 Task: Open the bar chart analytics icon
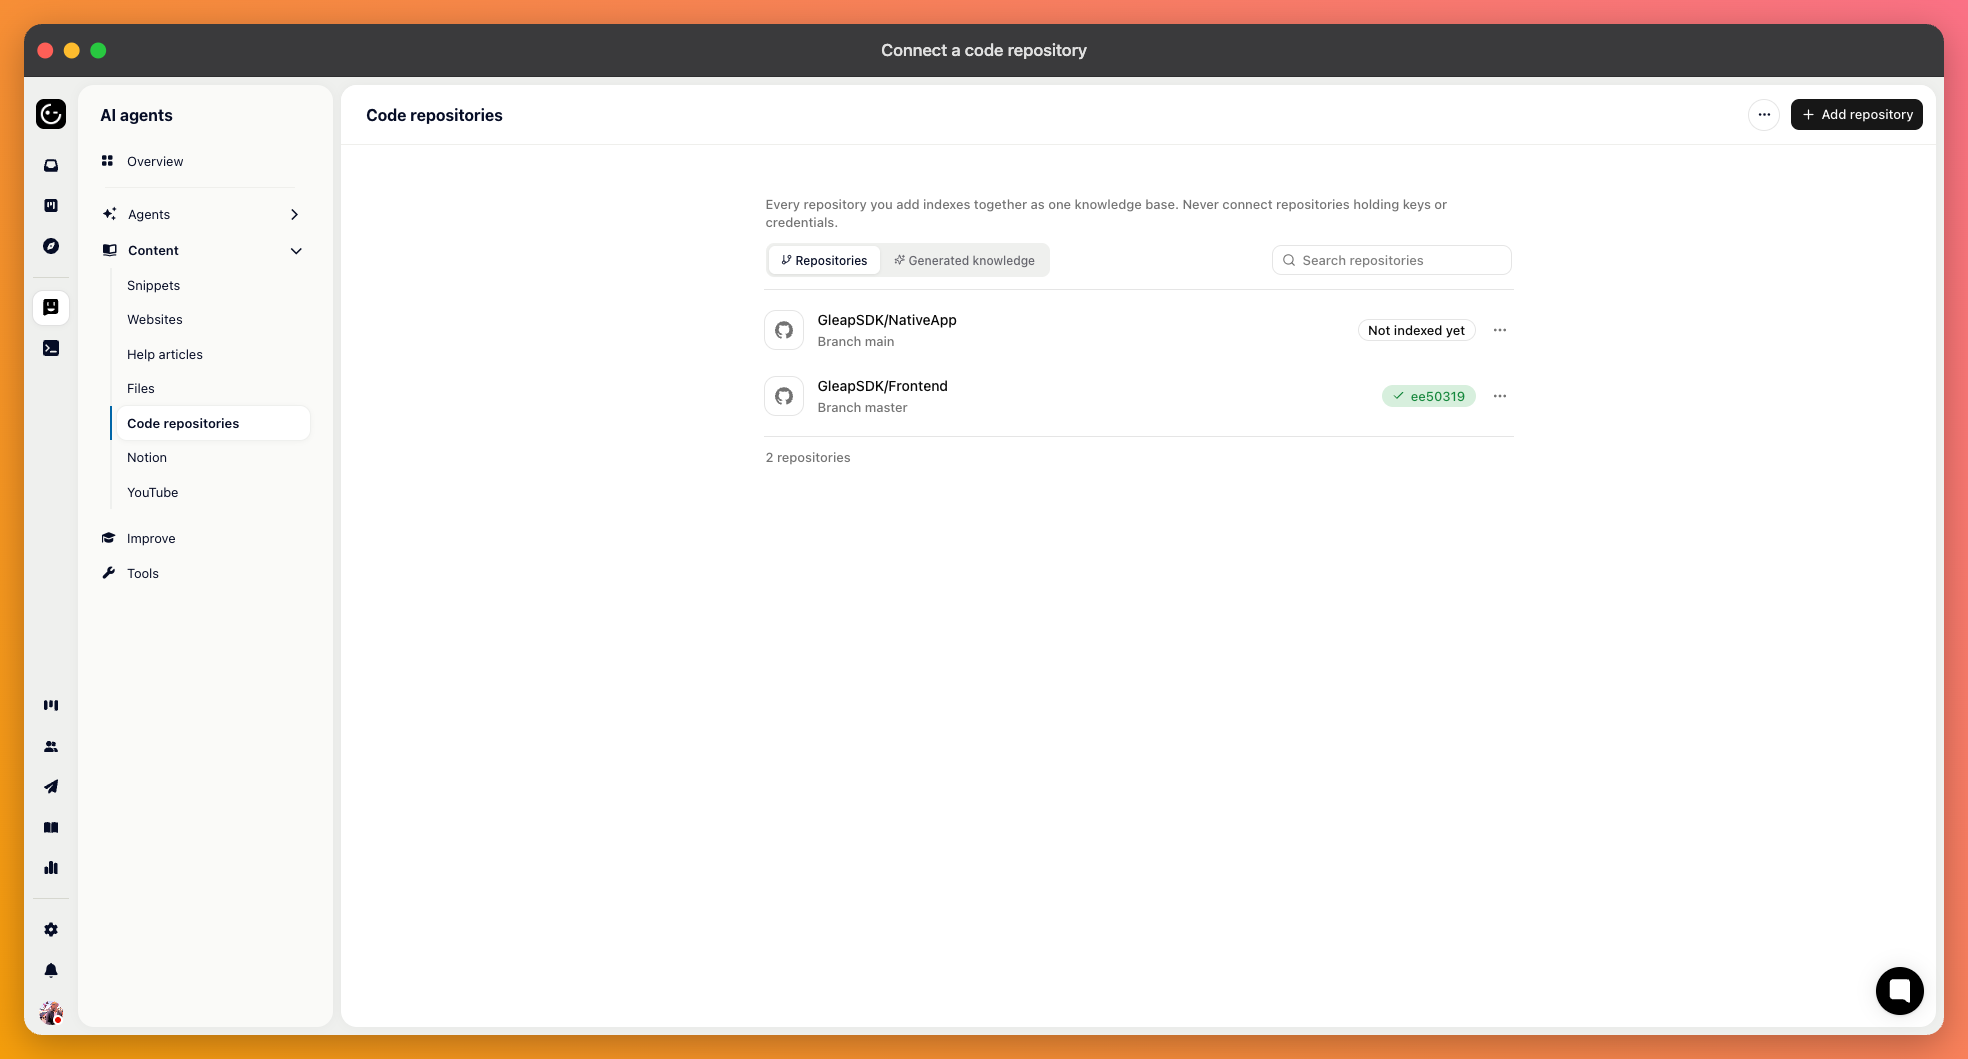tap(51, 868)
